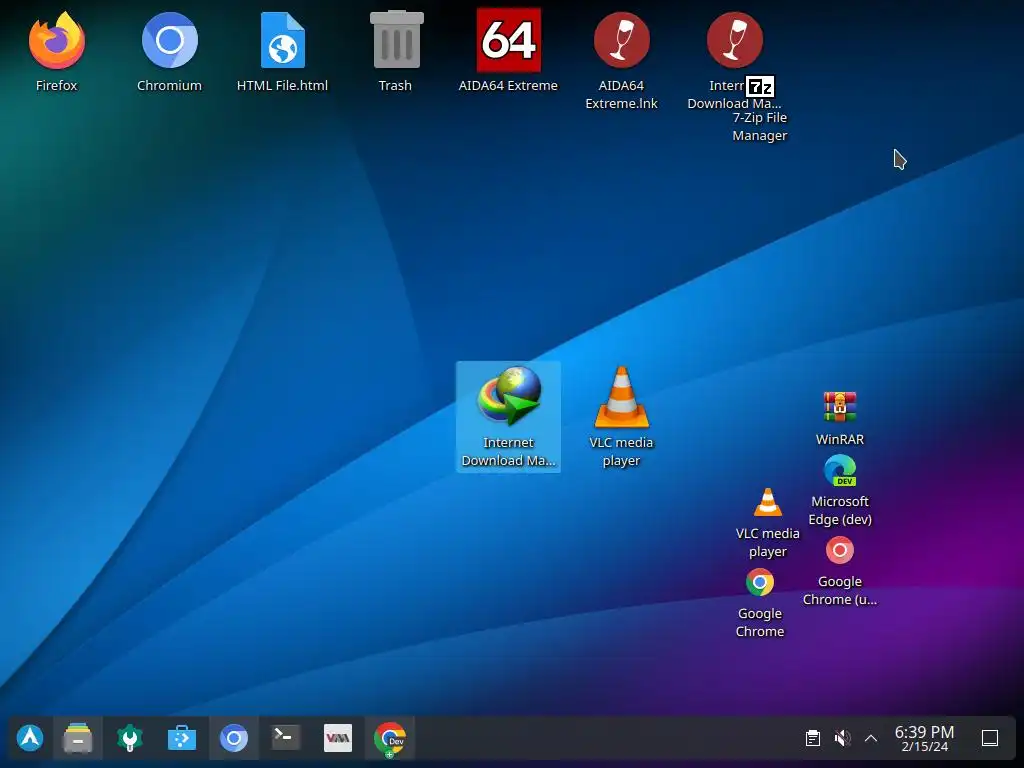
Task: Open the VM application taskbar icon
Action: coord(338,738)
